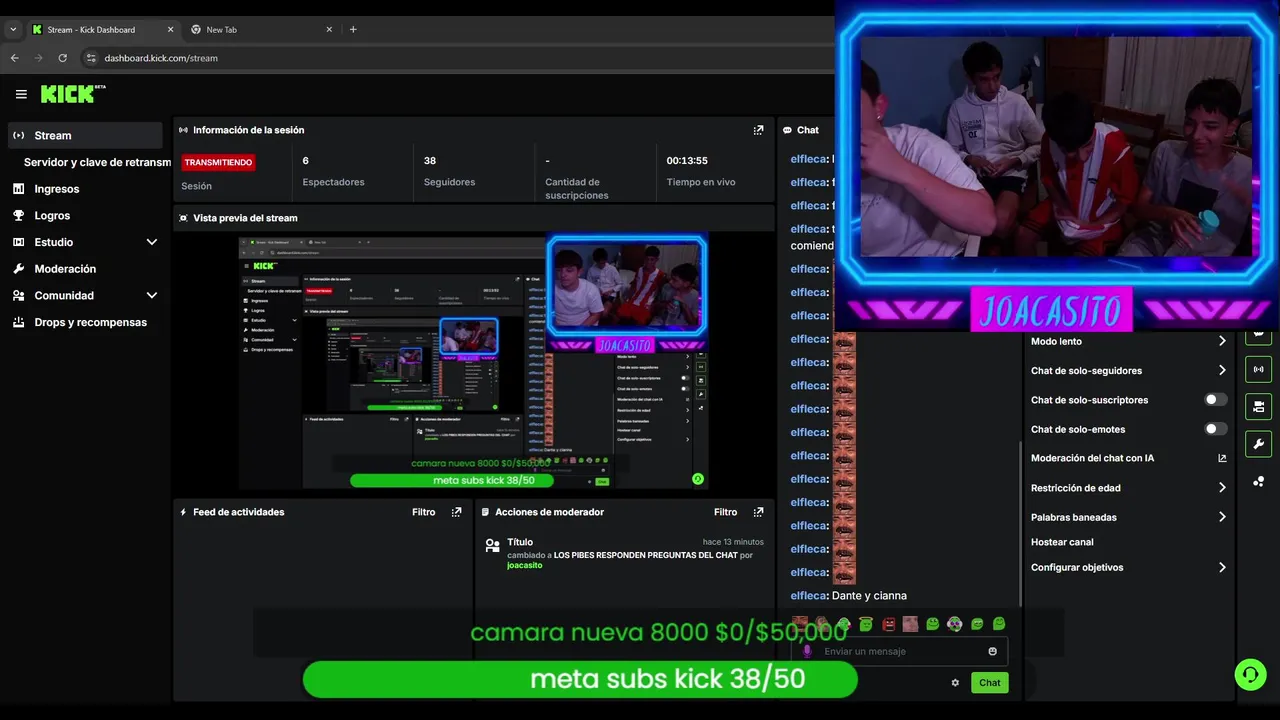This screenshot has width=1280, height=720.
Task: Switch to Stream - Kick Dashboard tab
Action: 102,29
